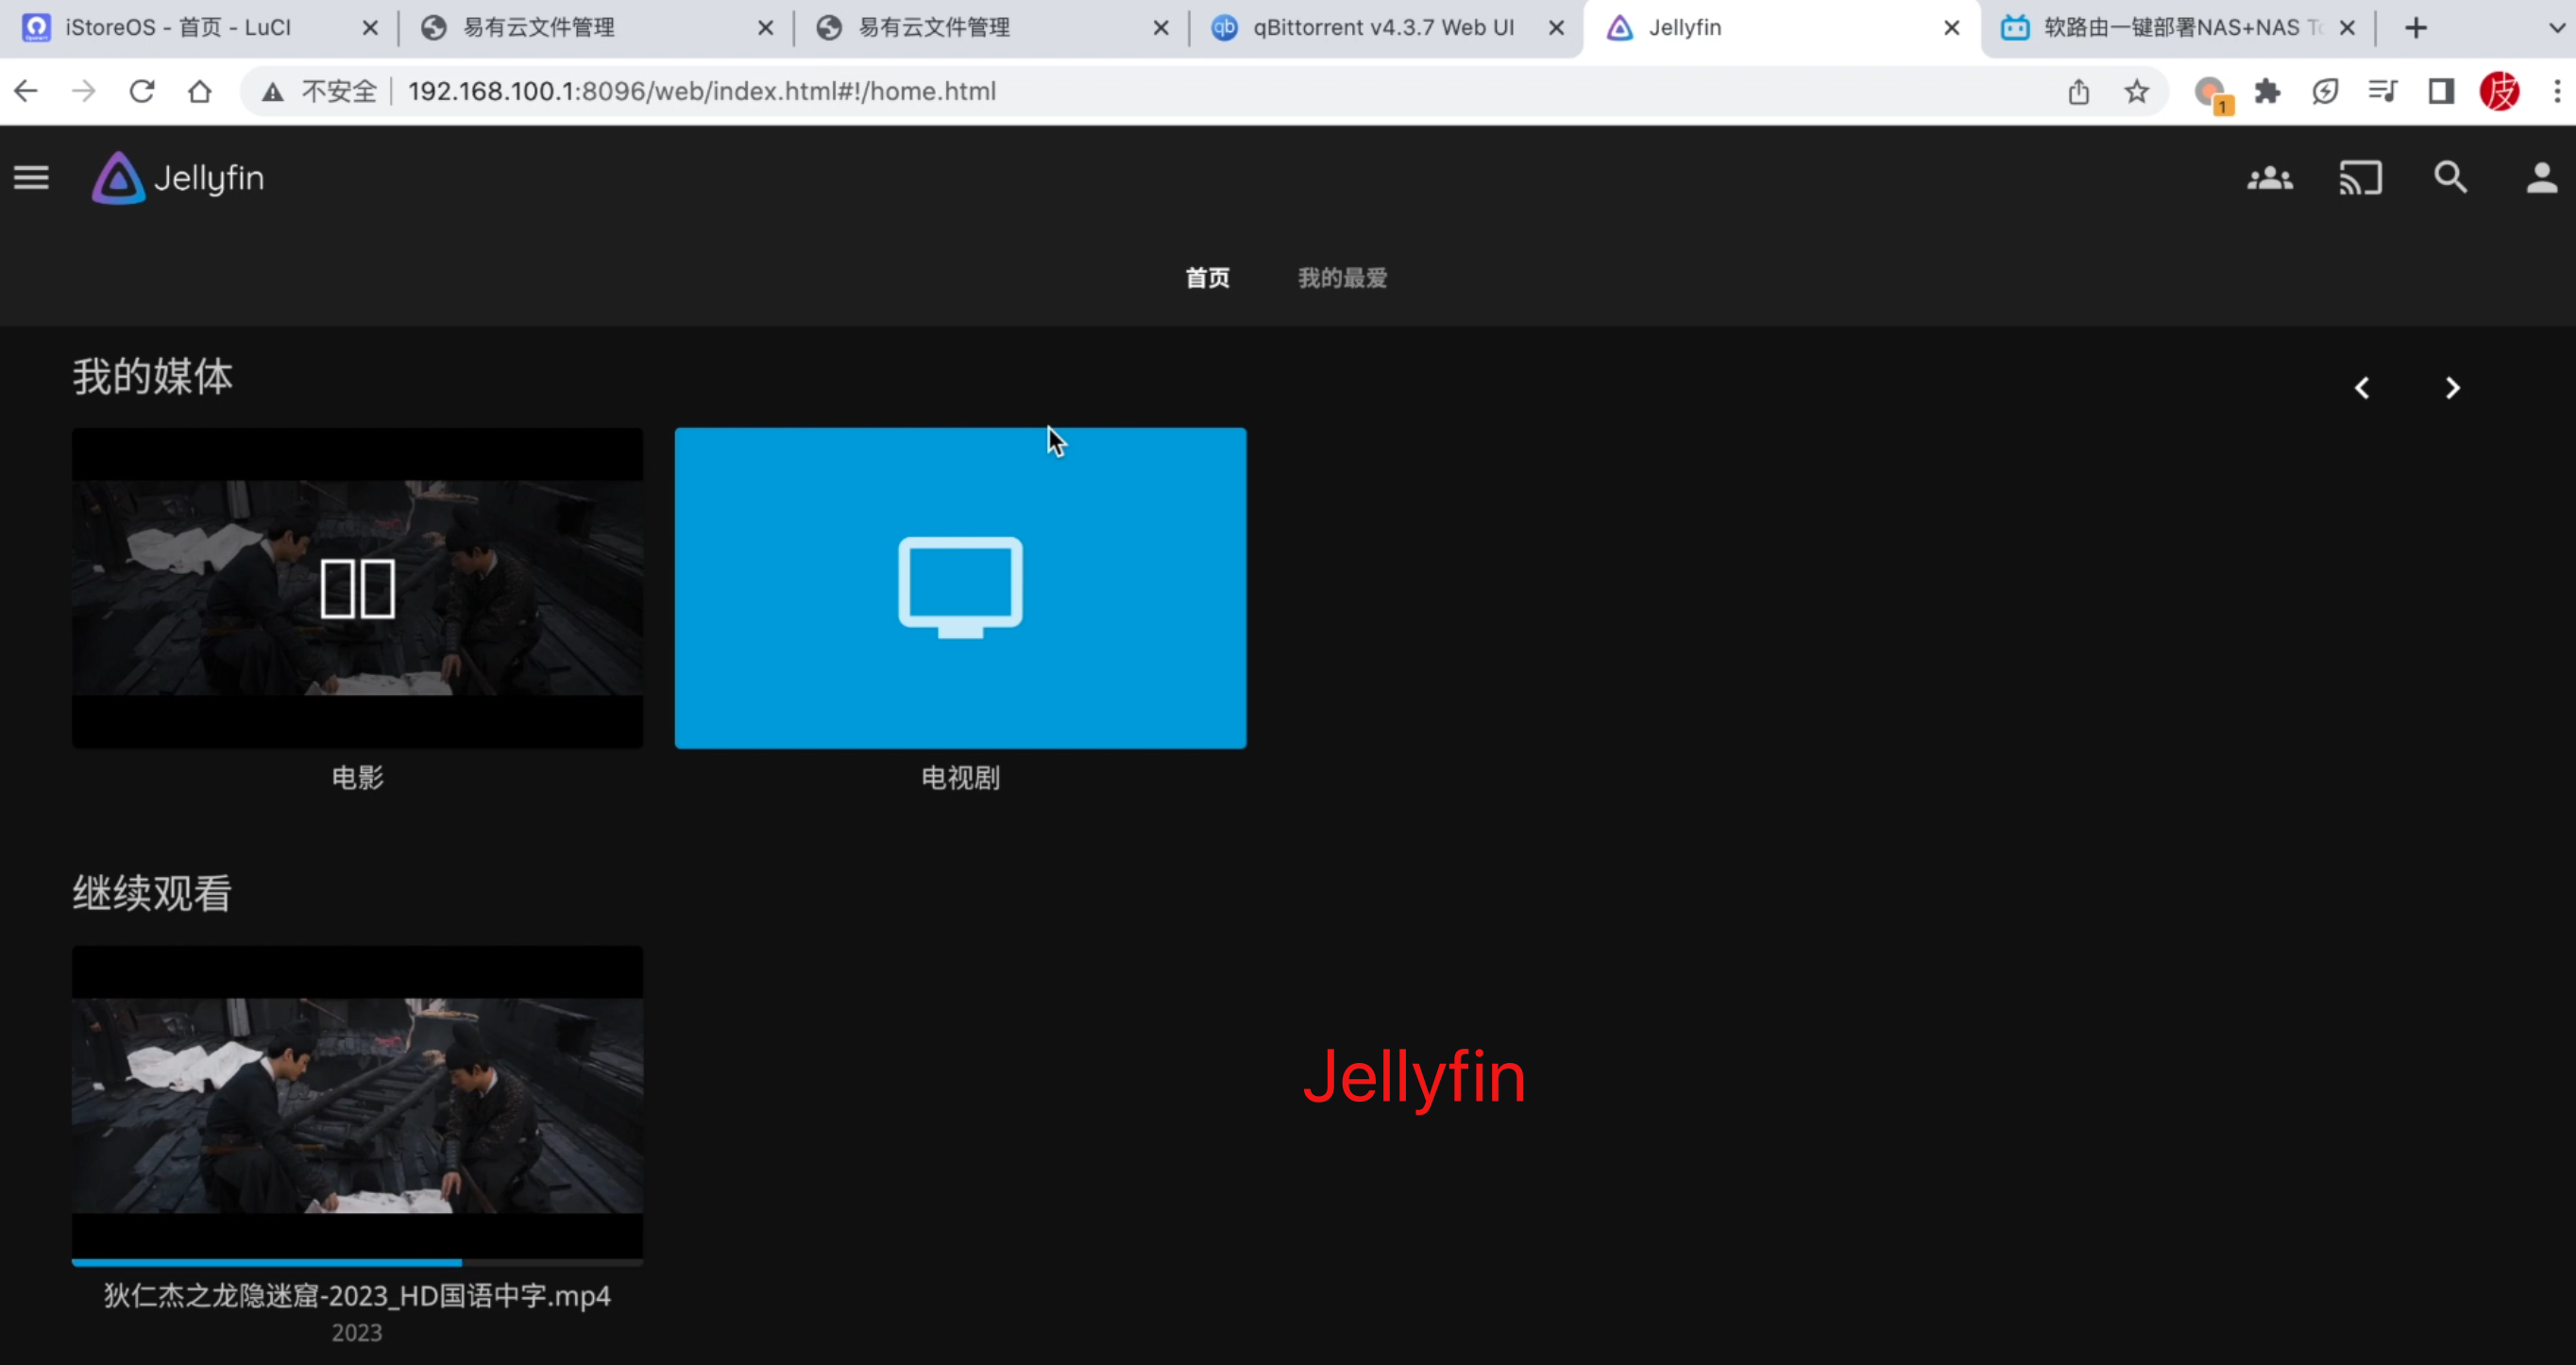The image size is (2576, 1365).
Task: Click the left chevron of 我的媒体 carousel
Action: click(2363, 388)
